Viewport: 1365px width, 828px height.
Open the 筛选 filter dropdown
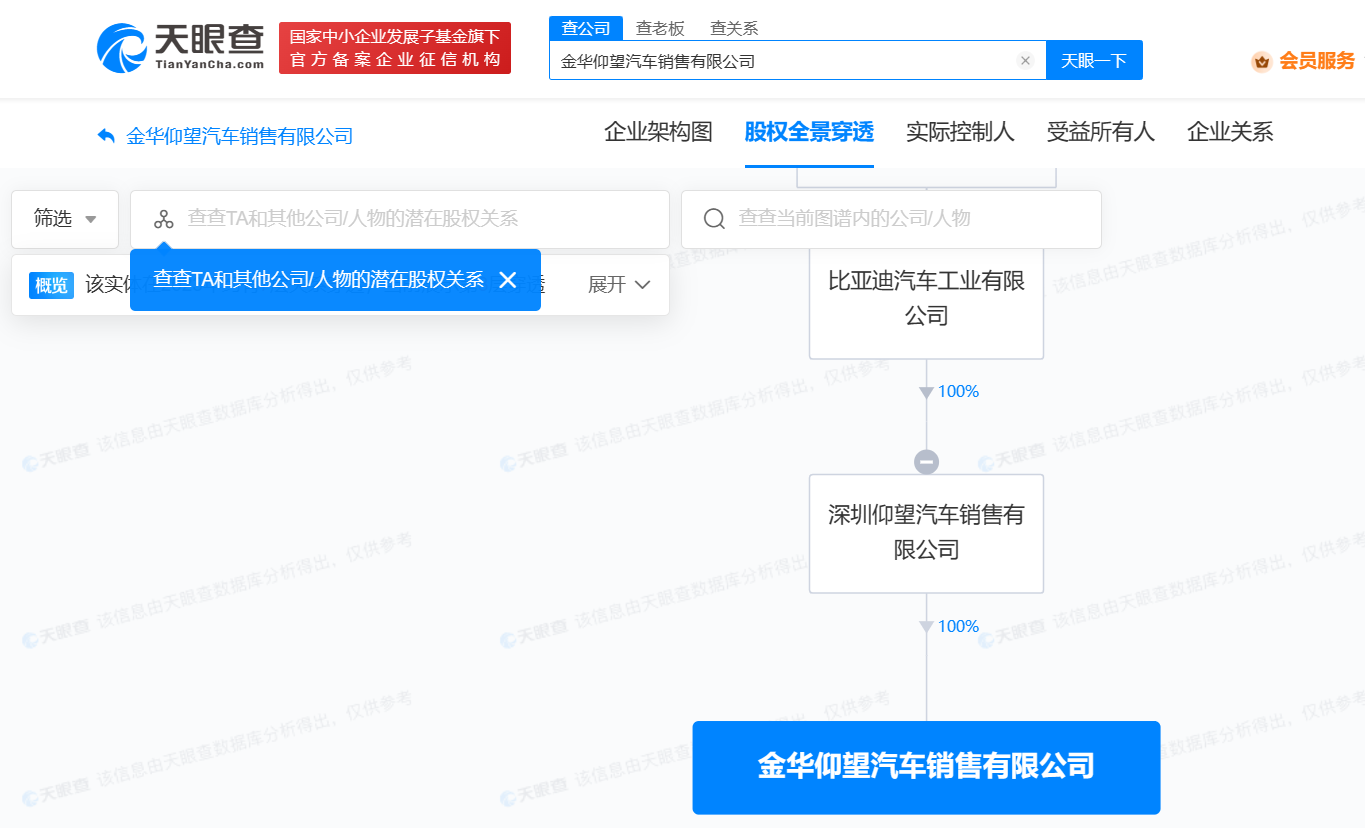(64, 219)
